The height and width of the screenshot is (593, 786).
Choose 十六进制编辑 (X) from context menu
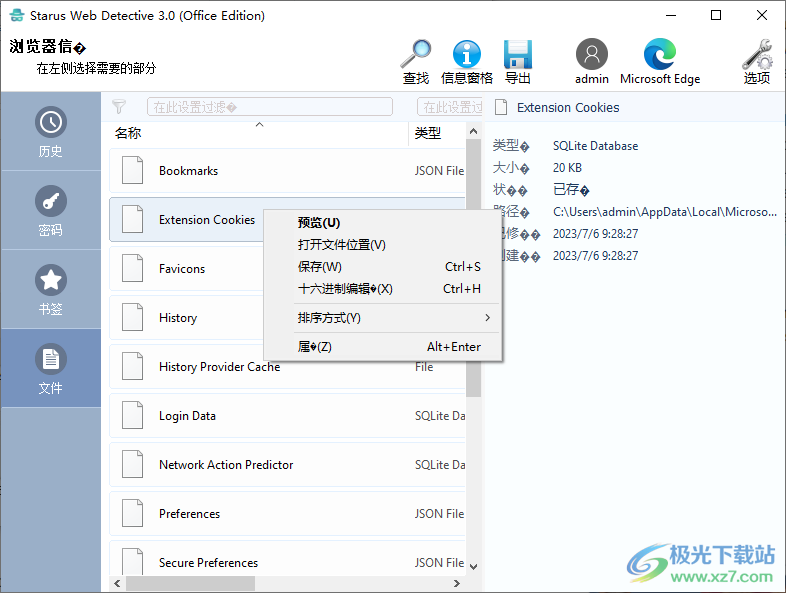(x=383, y=289)
